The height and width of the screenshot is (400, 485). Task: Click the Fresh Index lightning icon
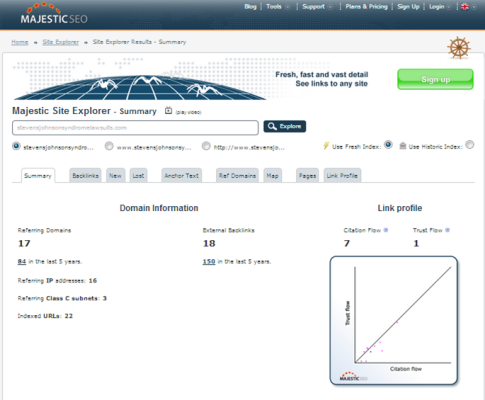click(x=326, y=146)
